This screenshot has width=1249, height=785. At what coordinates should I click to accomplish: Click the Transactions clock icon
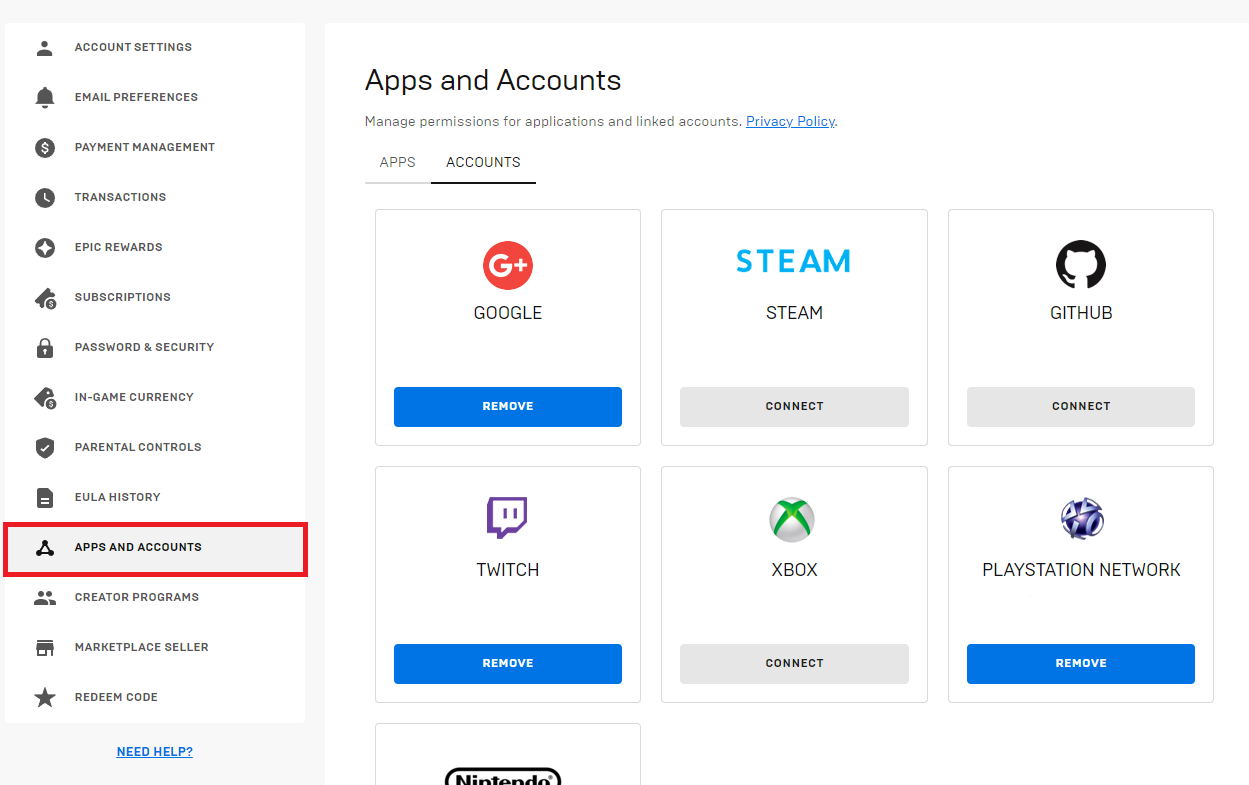45,197
